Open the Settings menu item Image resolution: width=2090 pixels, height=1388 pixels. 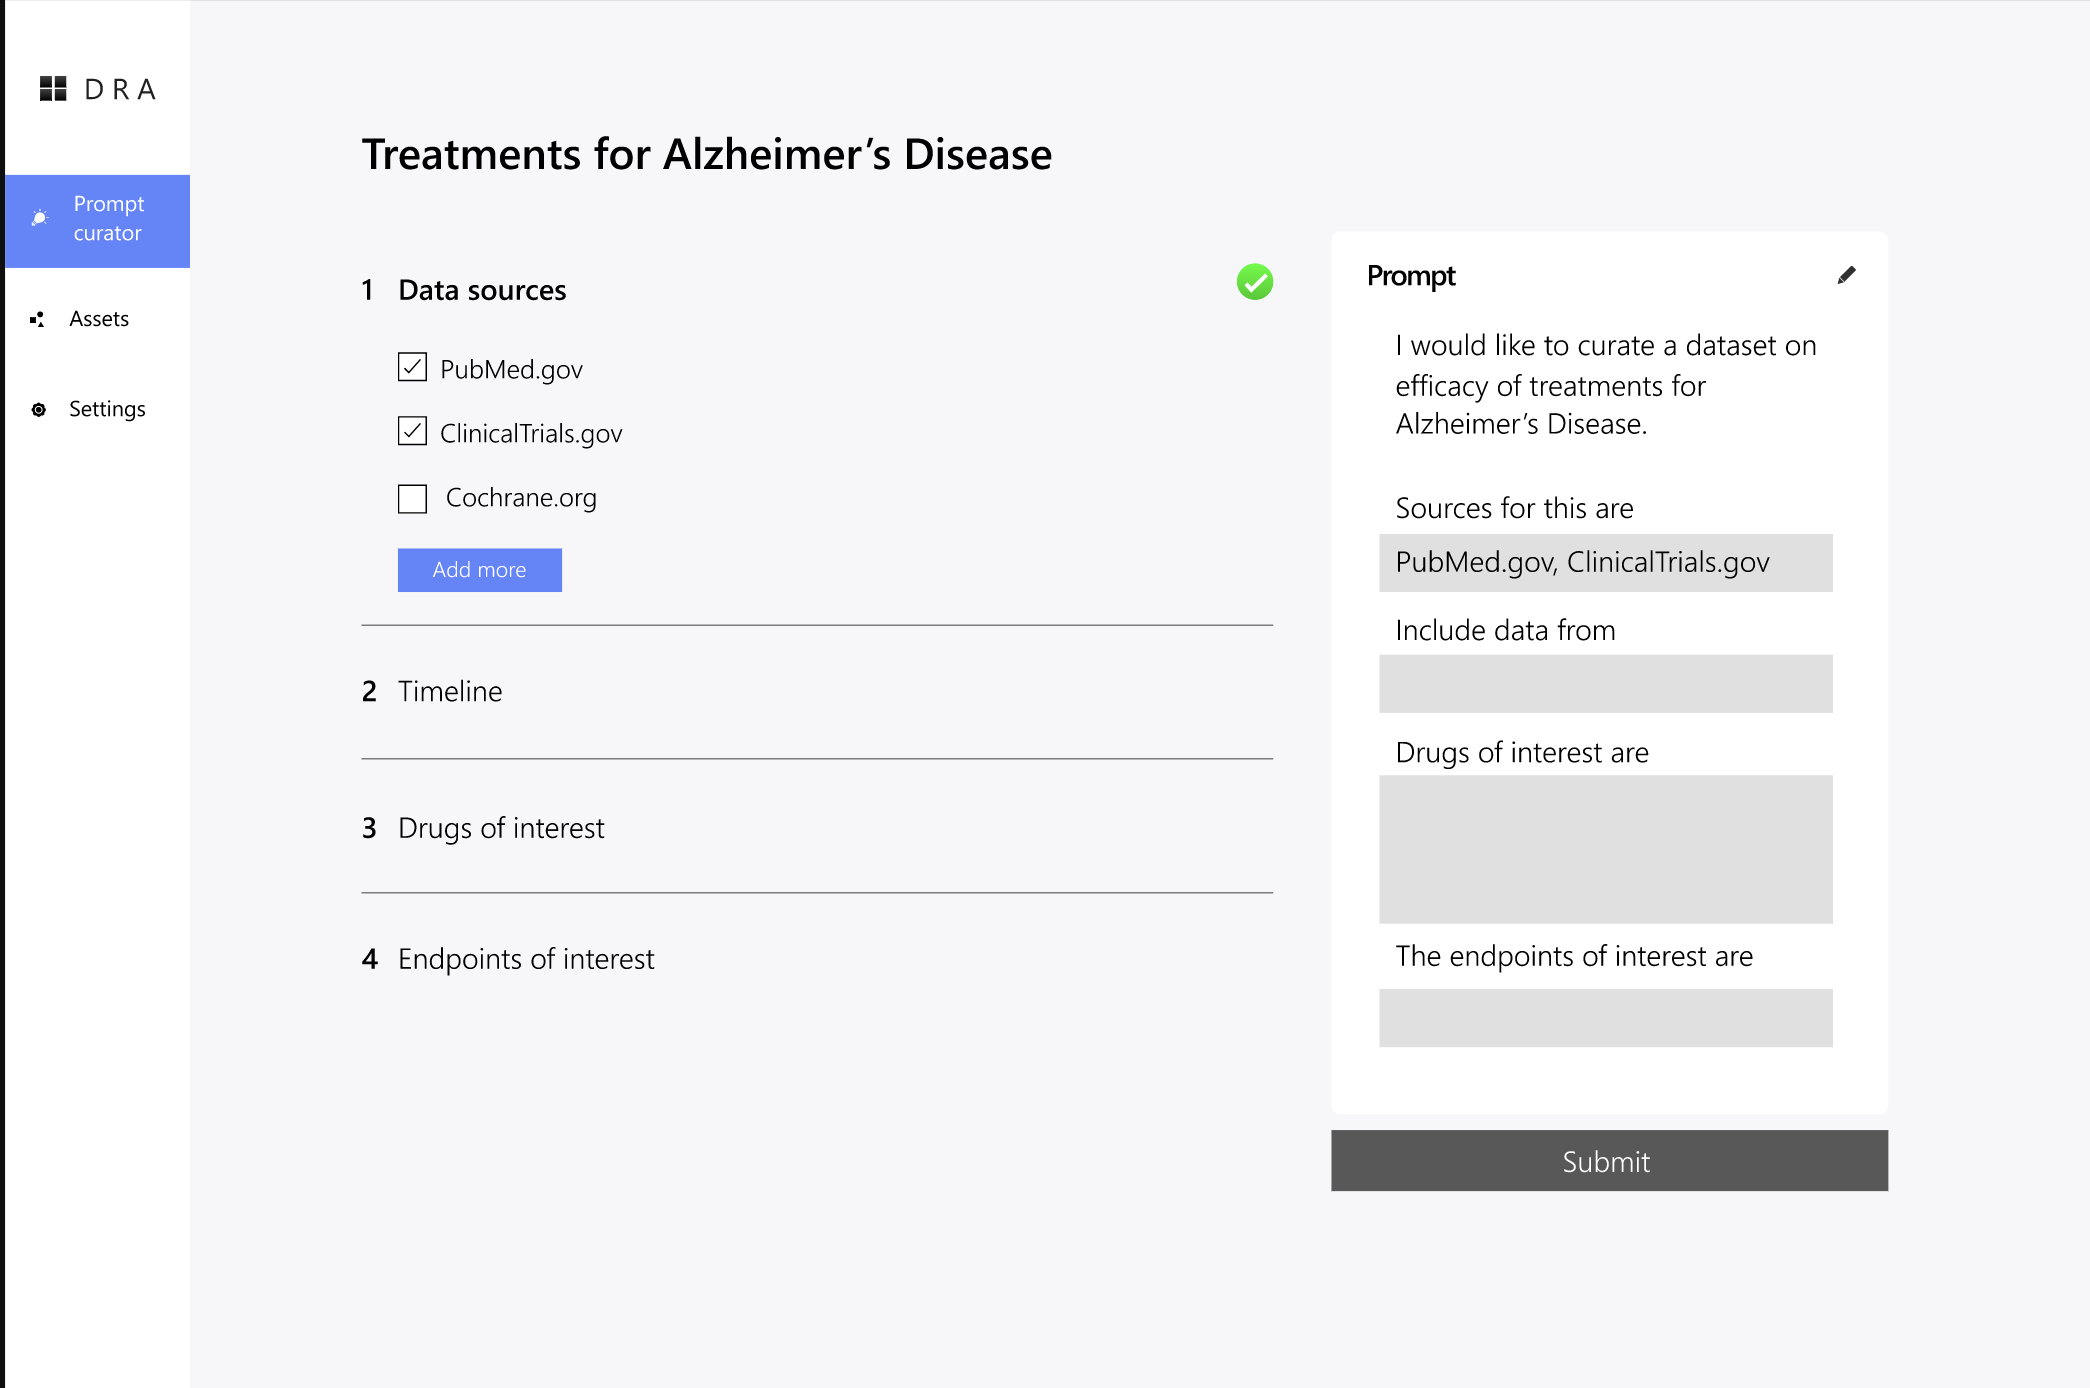tap(107, 409)
